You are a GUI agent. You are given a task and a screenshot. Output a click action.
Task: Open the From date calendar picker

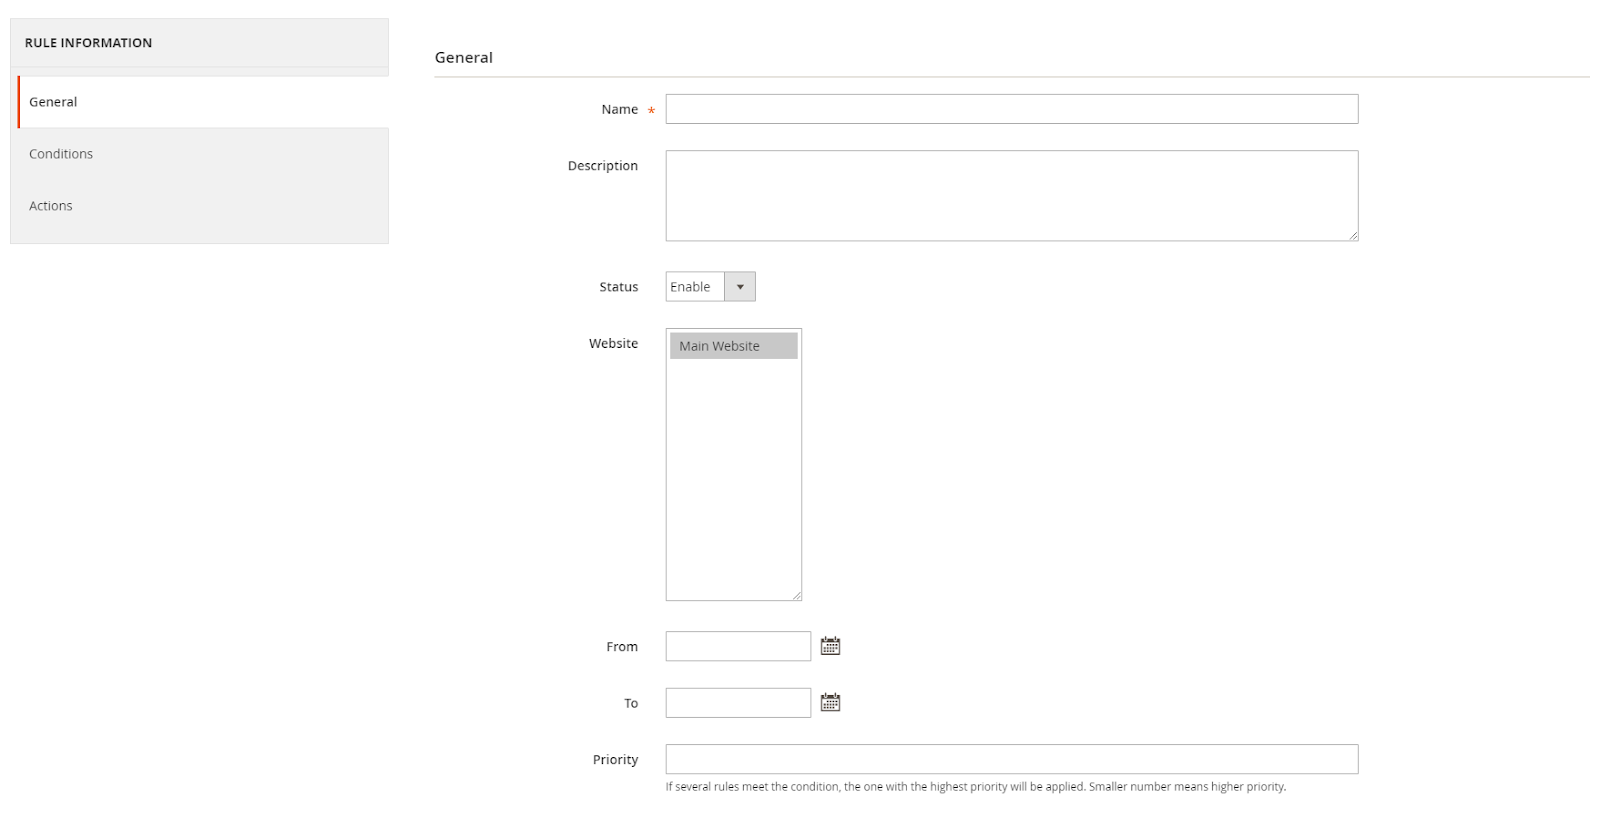pyautogui.click(x=830, y=646)
